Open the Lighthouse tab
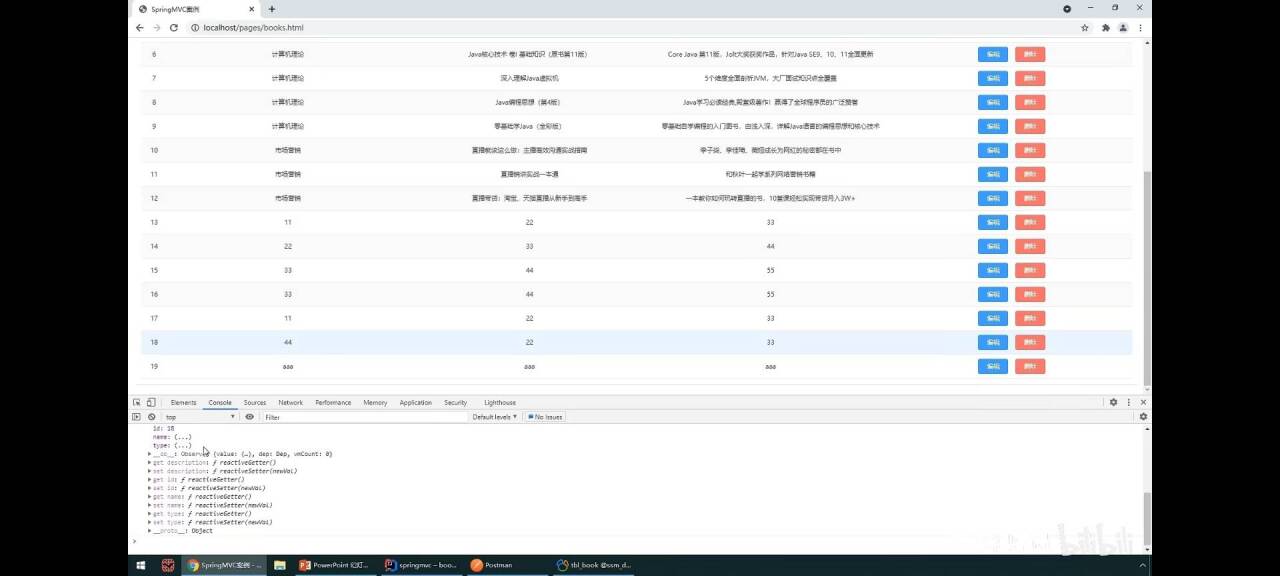1280x576 pixels. (x=500, y=402)
